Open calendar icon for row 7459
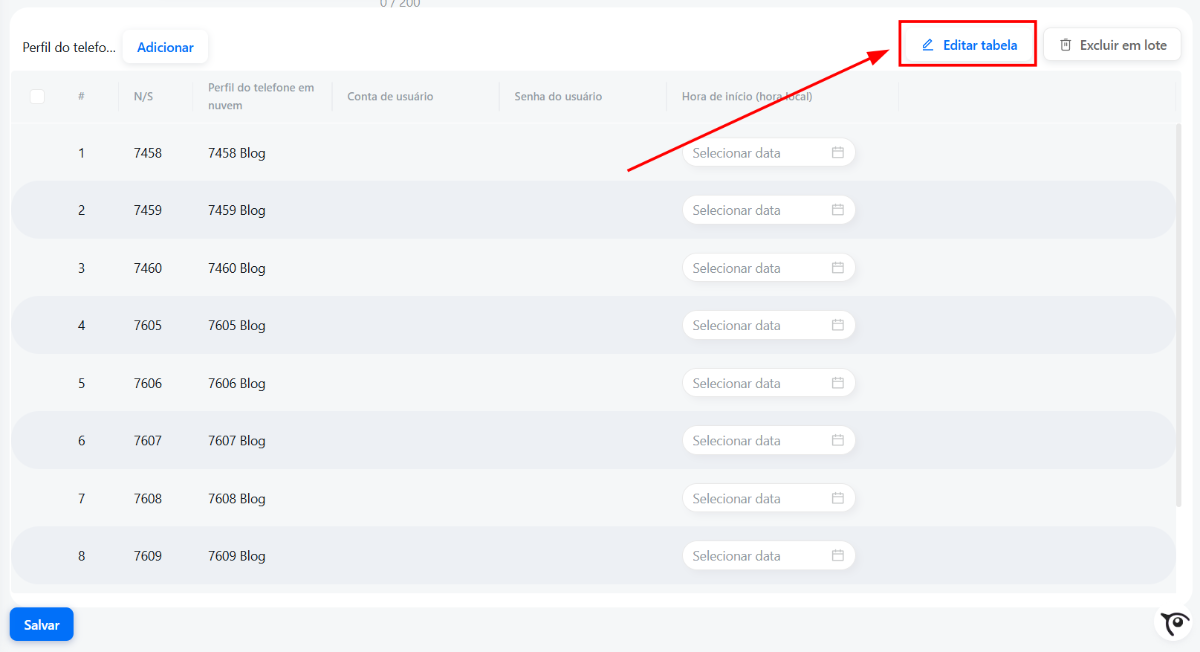 click(x=838, y=210)
